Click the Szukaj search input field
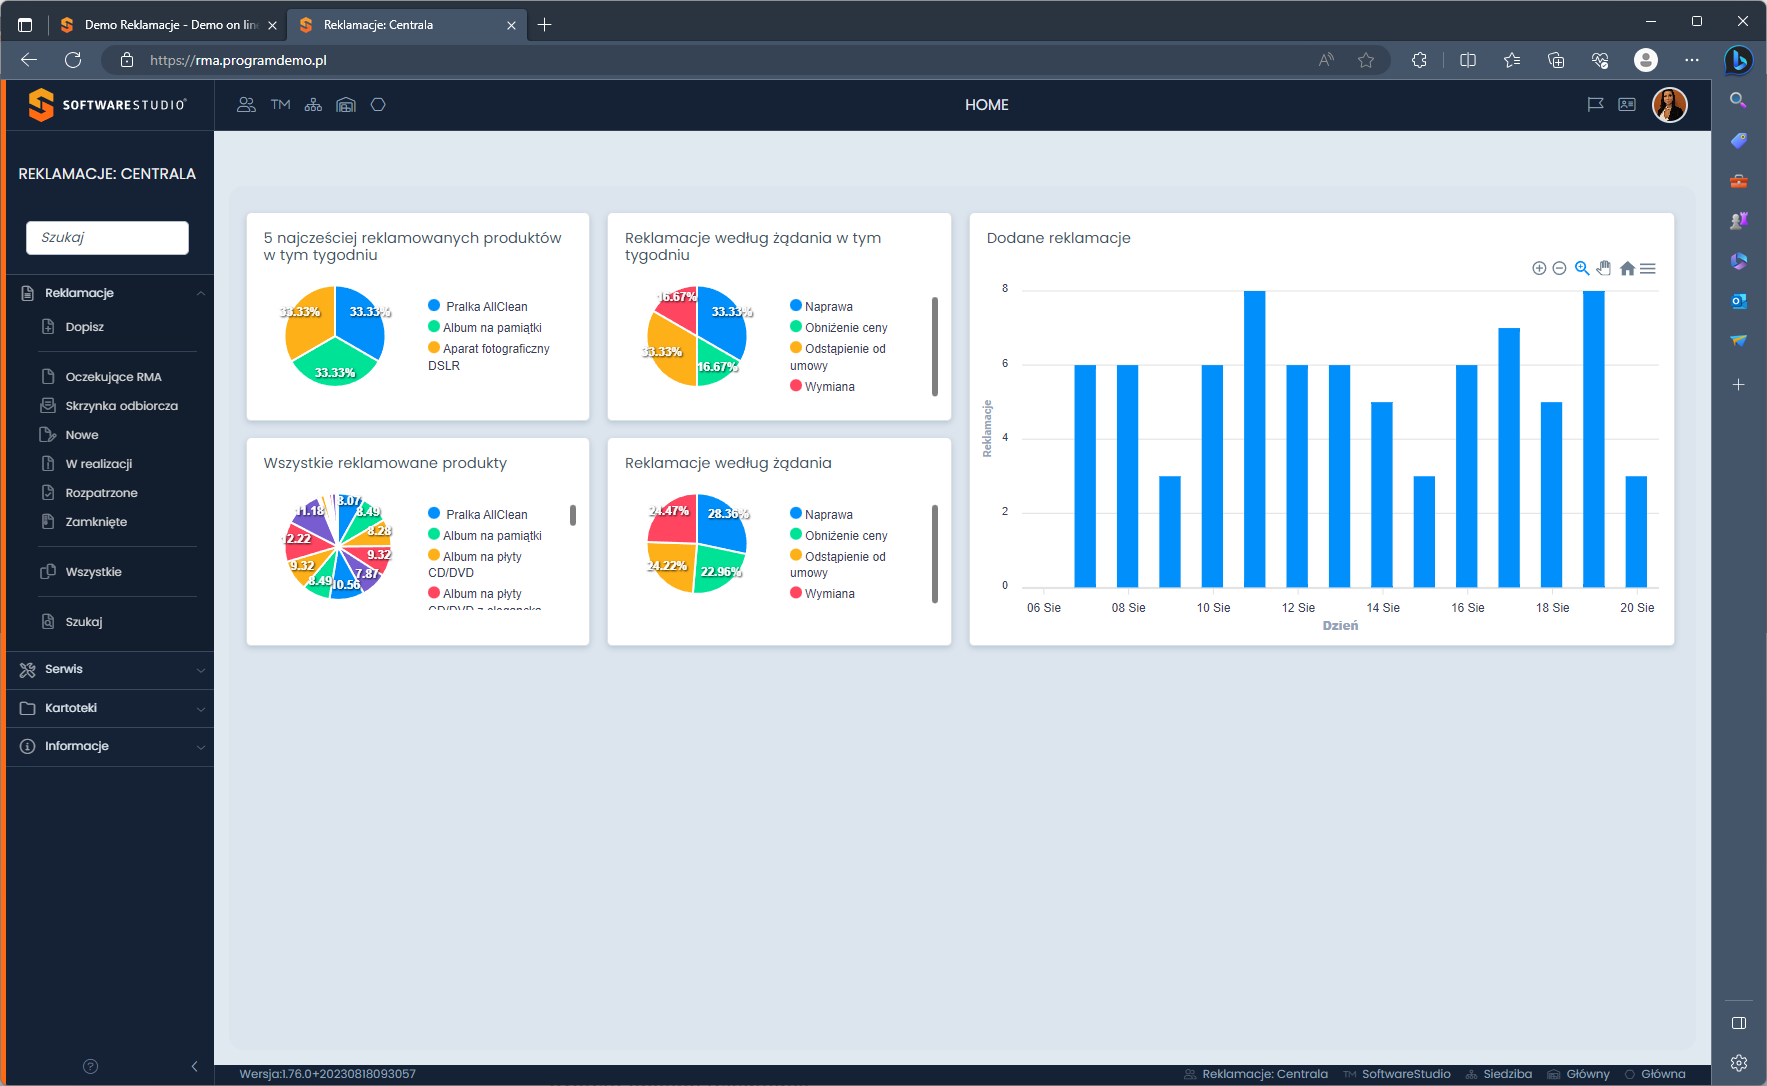Viewport: 1767px width, 1086px height. coord(107,238)
